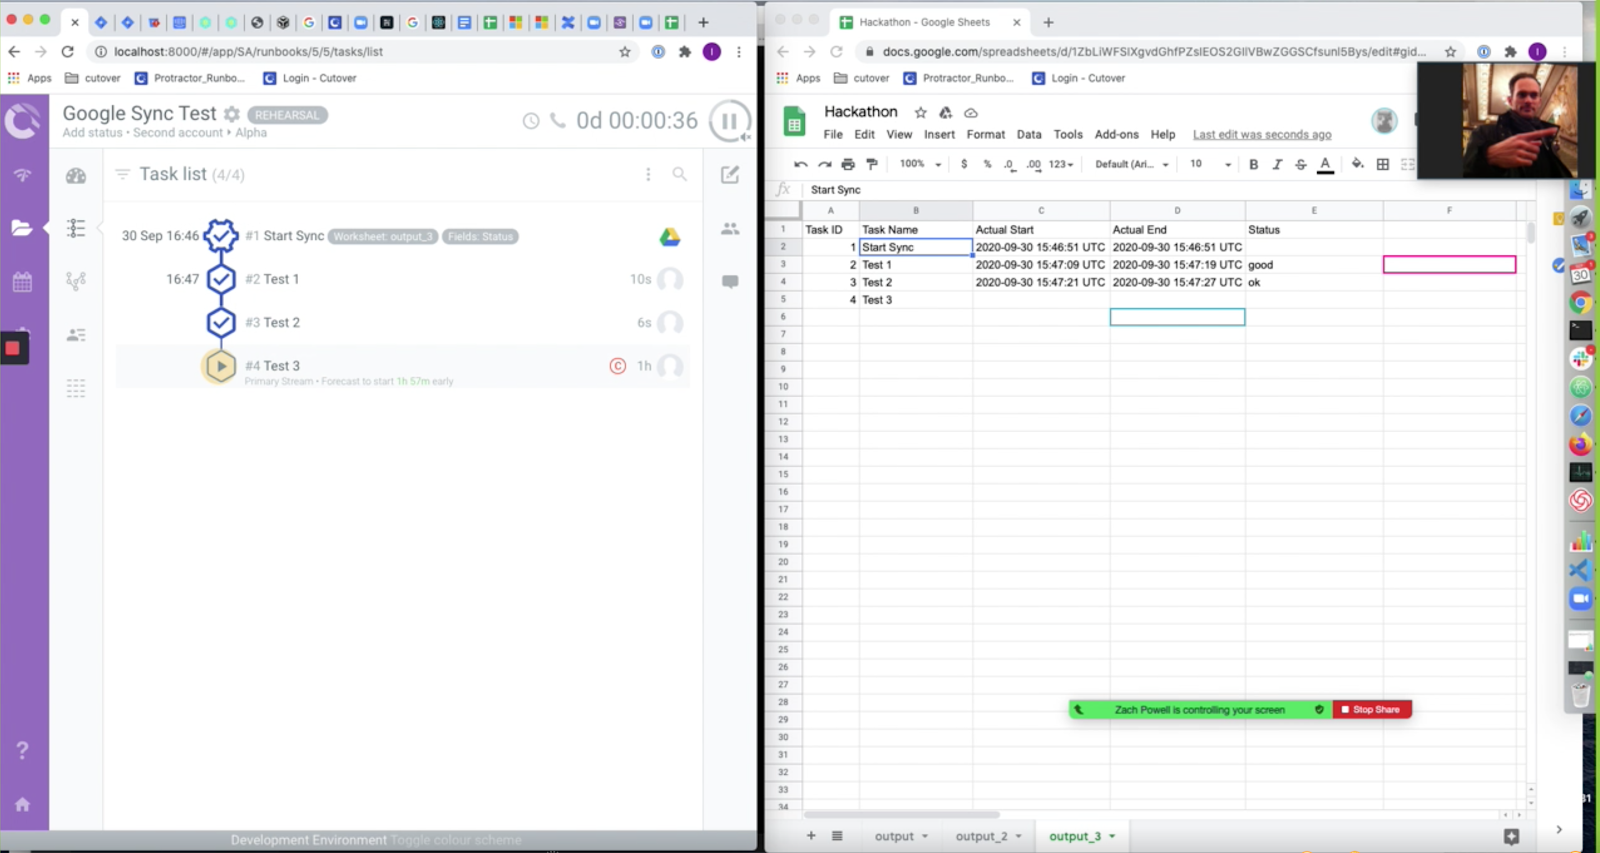The height and width of the screenshot is (853, 1600).
Task: Start task #4 Test 3 play button
Action: [220, 366]
